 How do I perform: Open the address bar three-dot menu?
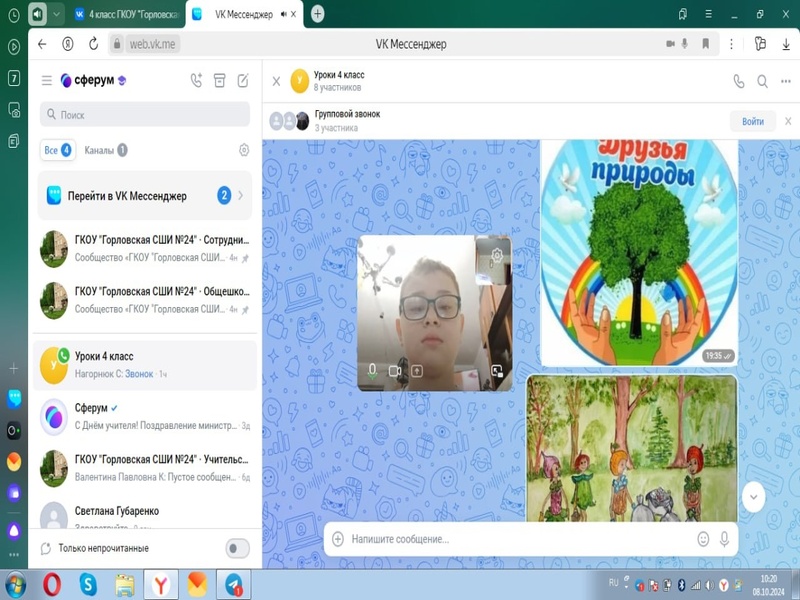[x=731, y=44]
